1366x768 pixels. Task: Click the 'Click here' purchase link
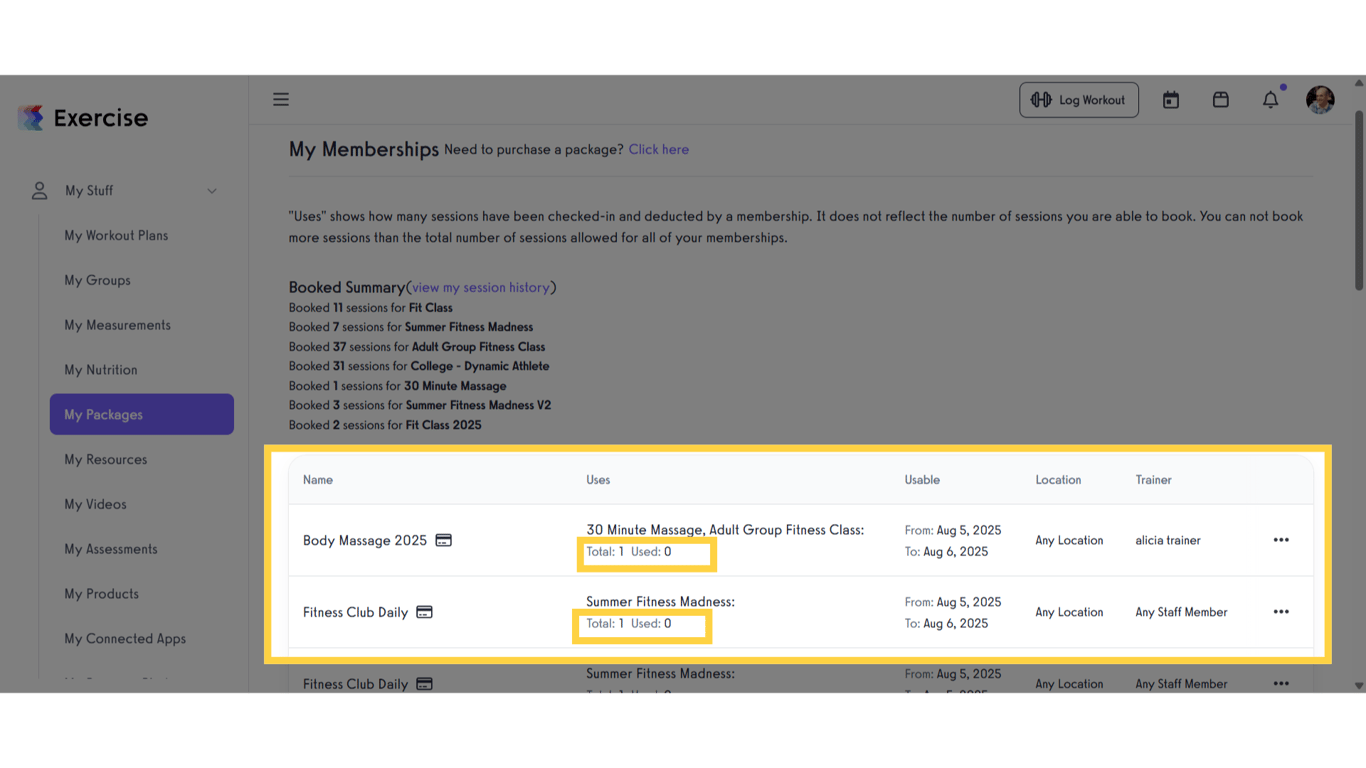658,149
